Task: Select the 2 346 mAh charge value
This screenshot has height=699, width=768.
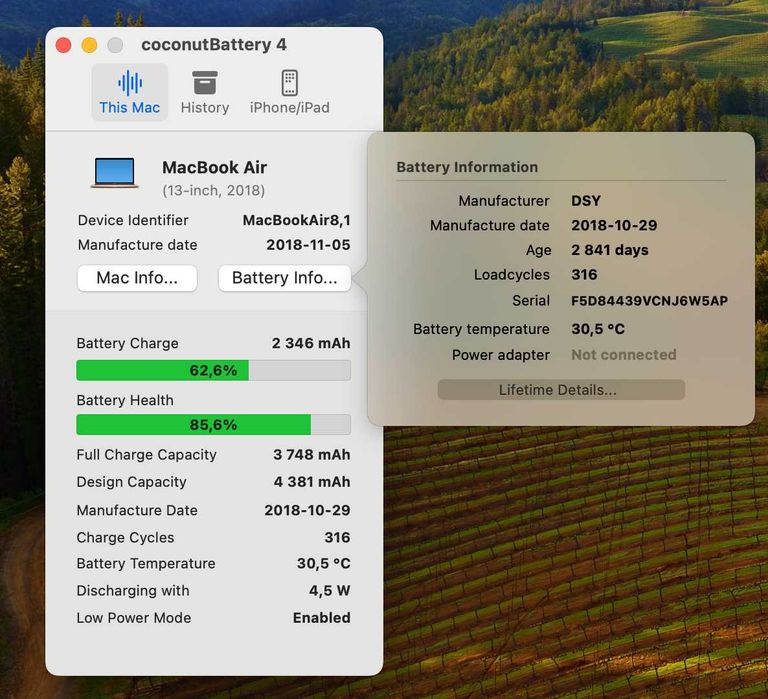Action: point(311,343)
